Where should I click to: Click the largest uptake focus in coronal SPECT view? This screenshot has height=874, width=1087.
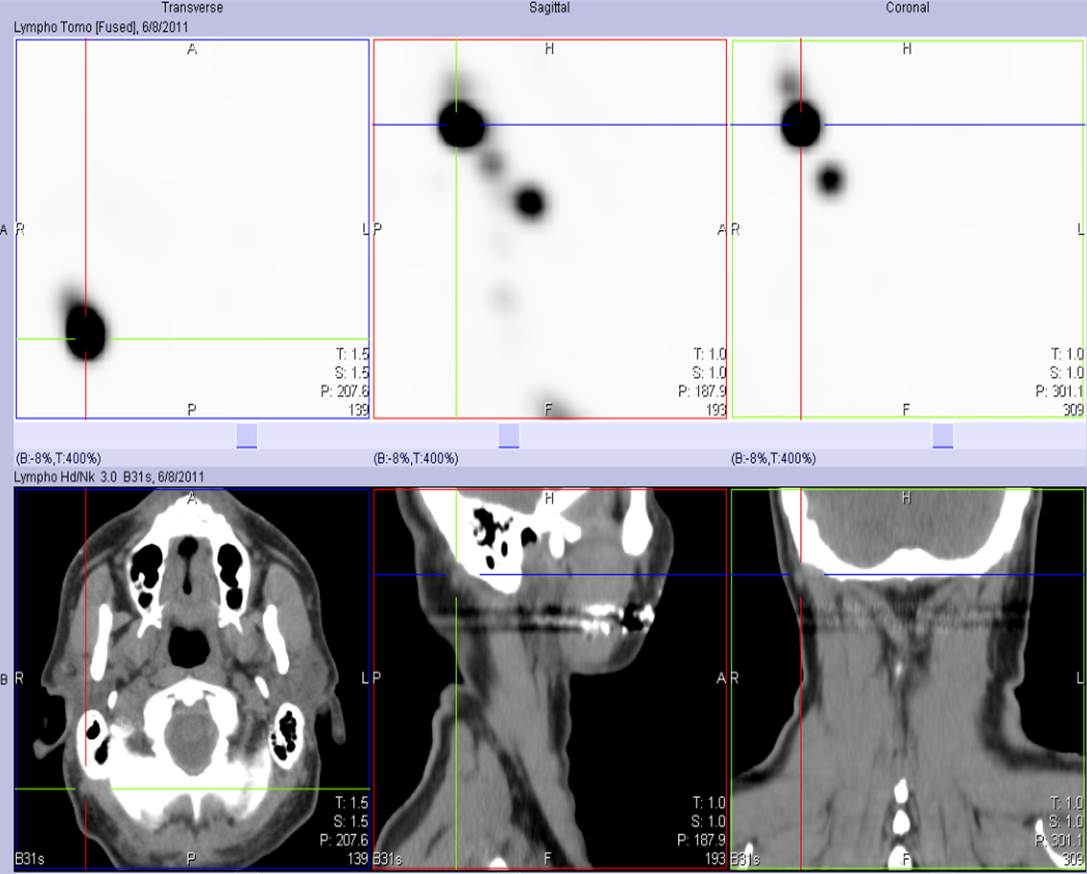pyautogui.click(x=801, y=125)
